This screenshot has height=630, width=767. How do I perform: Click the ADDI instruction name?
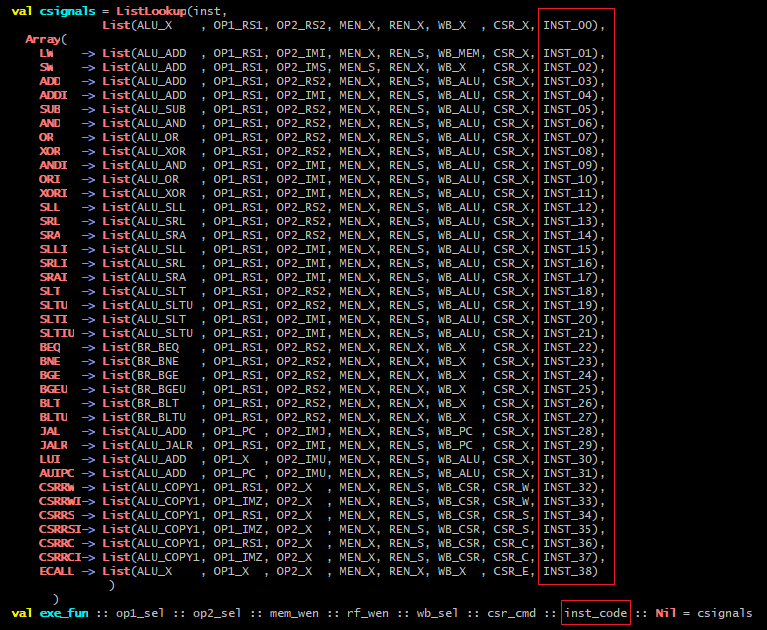tap(53, 95)
